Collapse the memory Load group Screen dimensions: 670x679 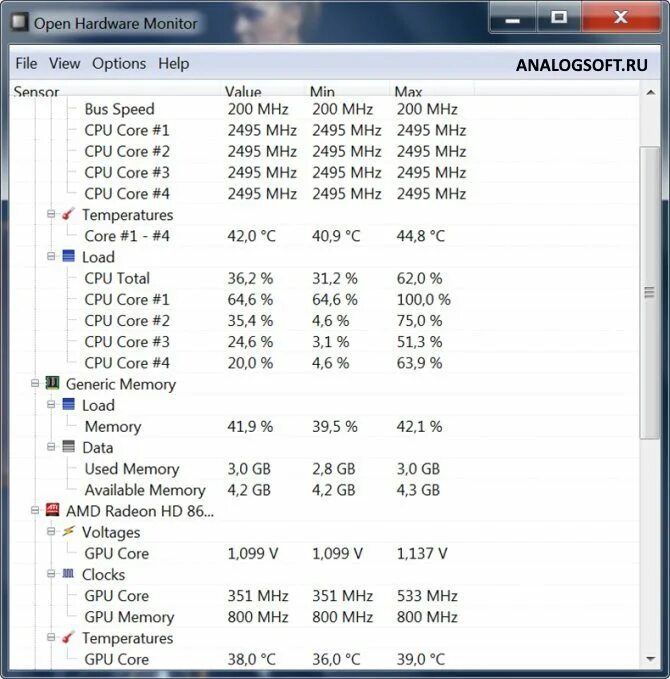point(51,404)
